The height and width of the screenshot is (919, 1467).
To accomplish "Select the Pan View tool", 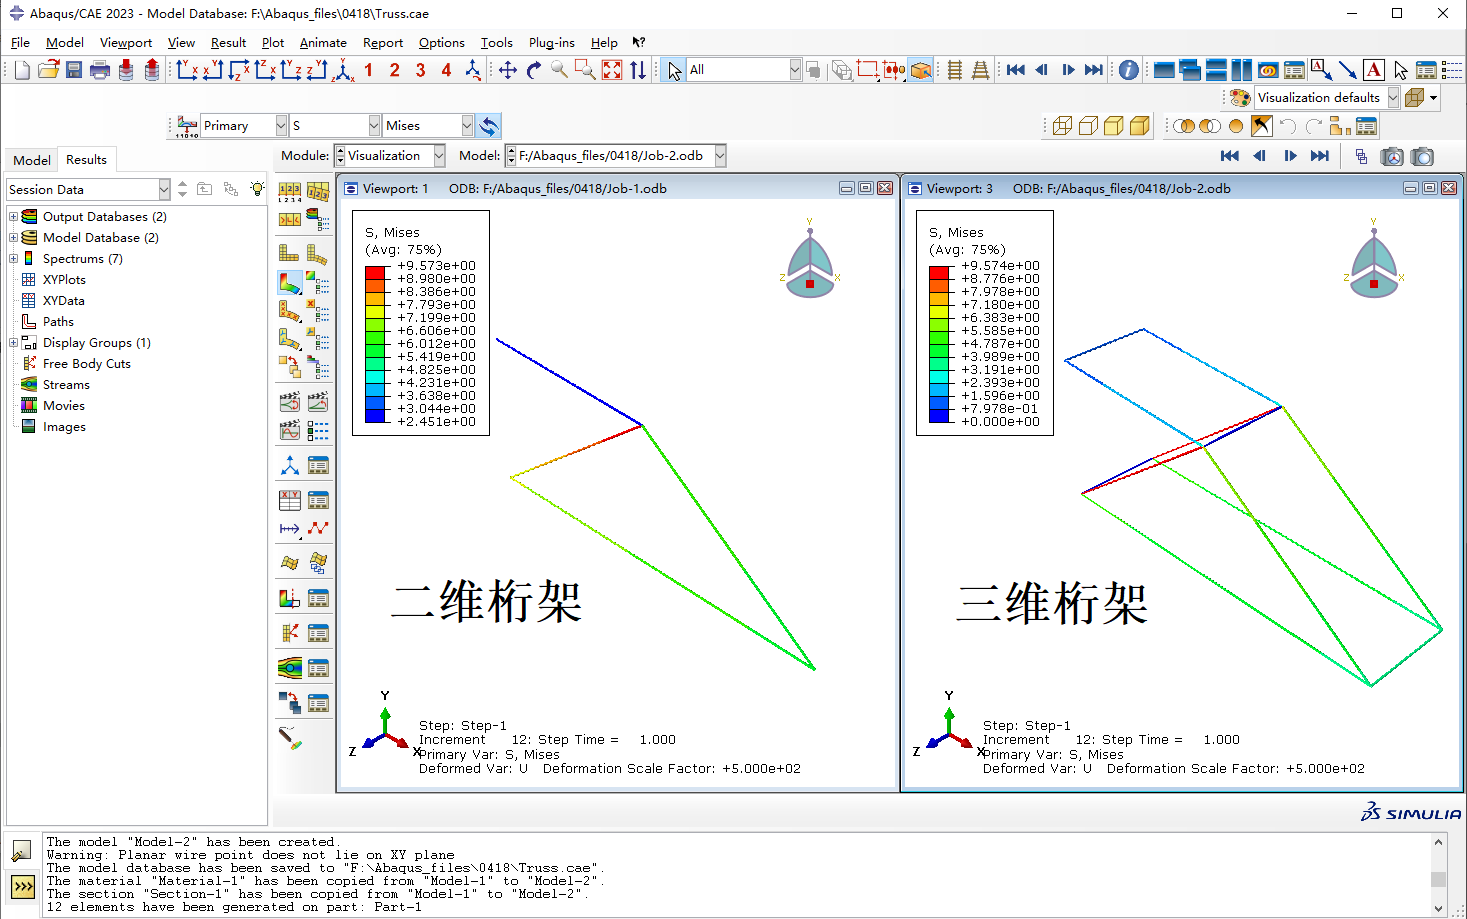I will point(508,69).
